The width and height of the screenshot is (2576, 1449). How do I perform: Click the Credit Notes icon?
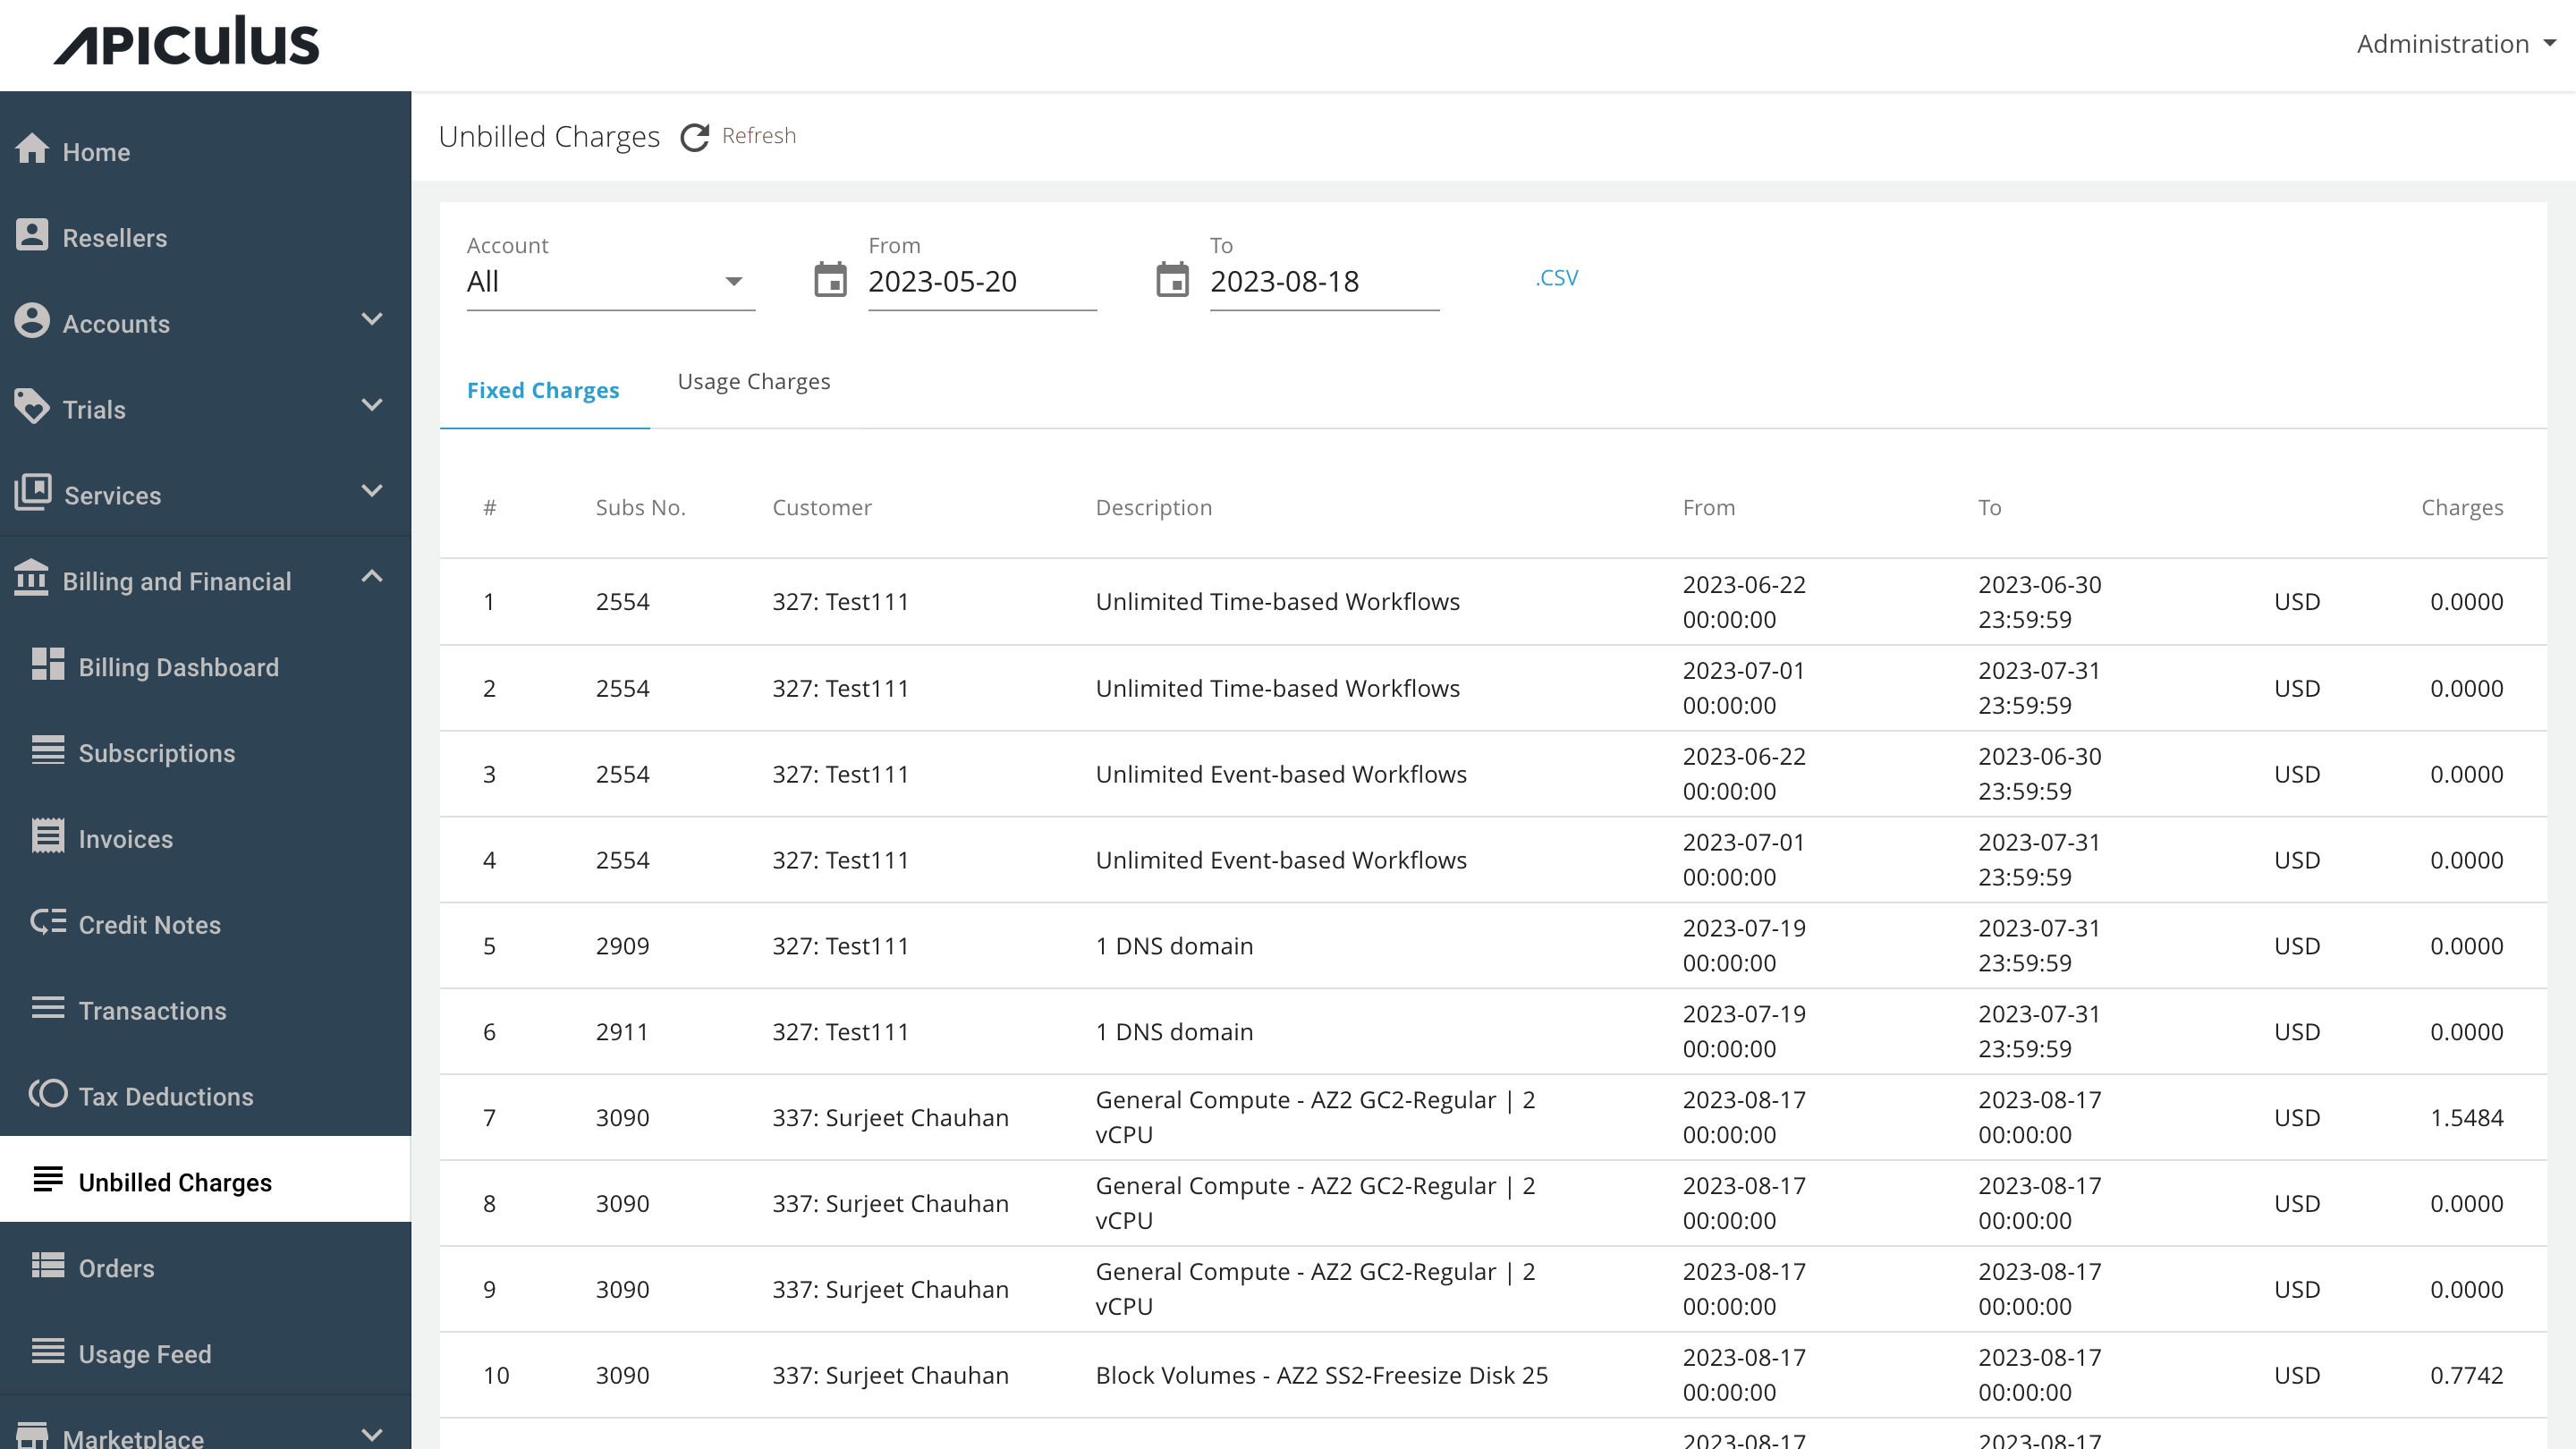tap(48, 923)
